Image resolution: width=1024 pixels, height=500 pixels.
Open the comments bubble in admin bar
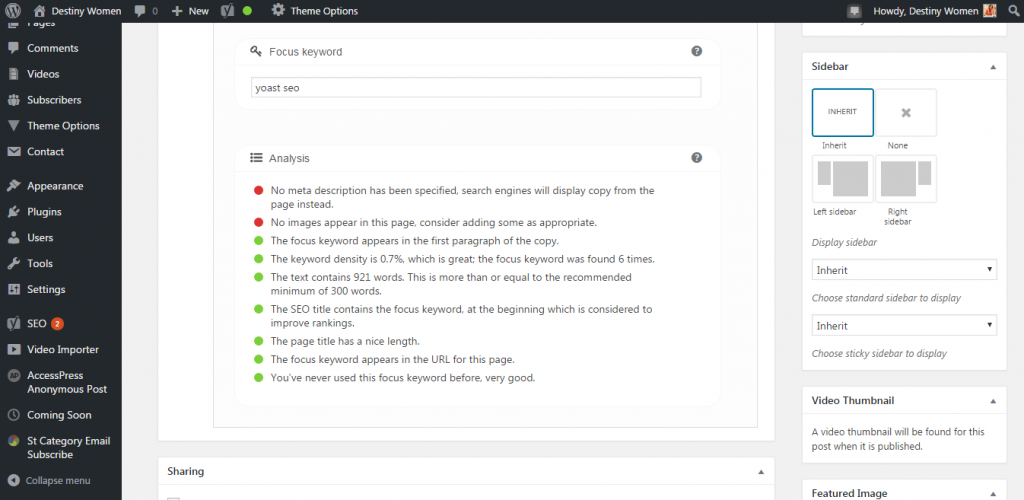[138, 11]
